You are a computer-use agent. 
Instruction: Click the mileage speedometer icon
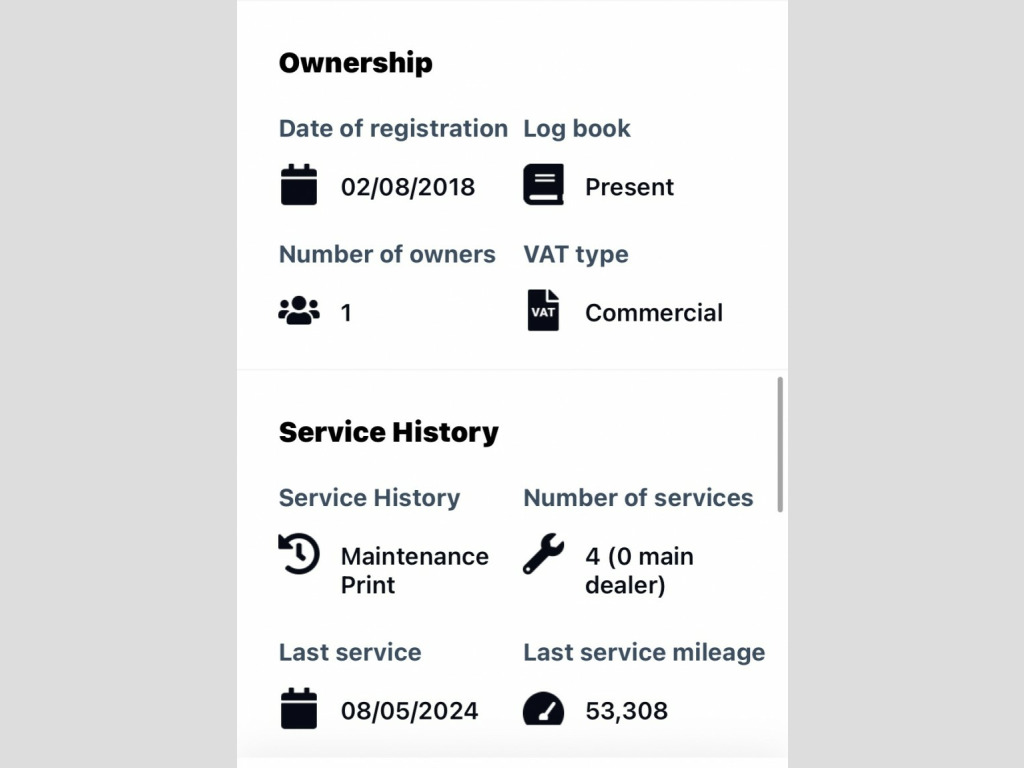pos(543,709)
